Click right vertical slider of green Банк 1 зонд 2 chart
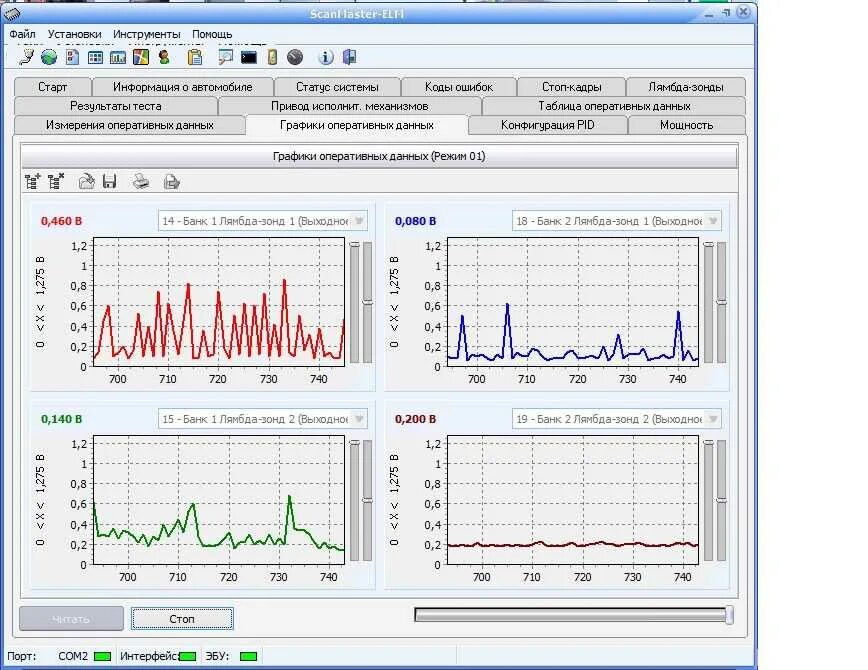 (367, 500)
